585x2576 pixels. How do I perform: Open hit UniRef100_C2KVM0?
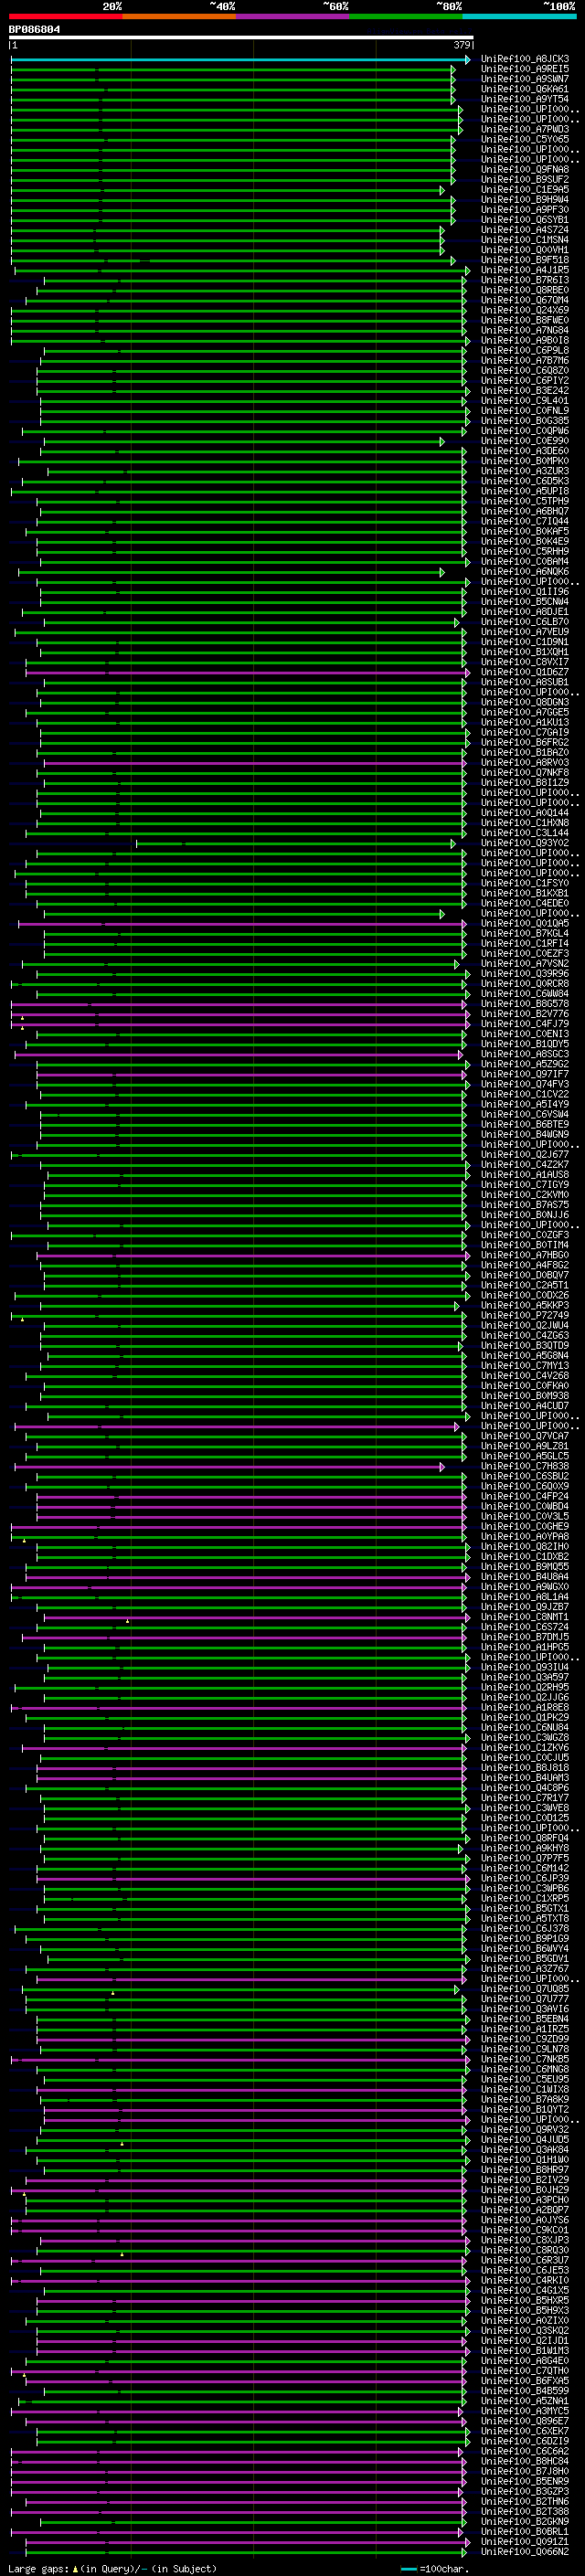[x=525, y=1194]
